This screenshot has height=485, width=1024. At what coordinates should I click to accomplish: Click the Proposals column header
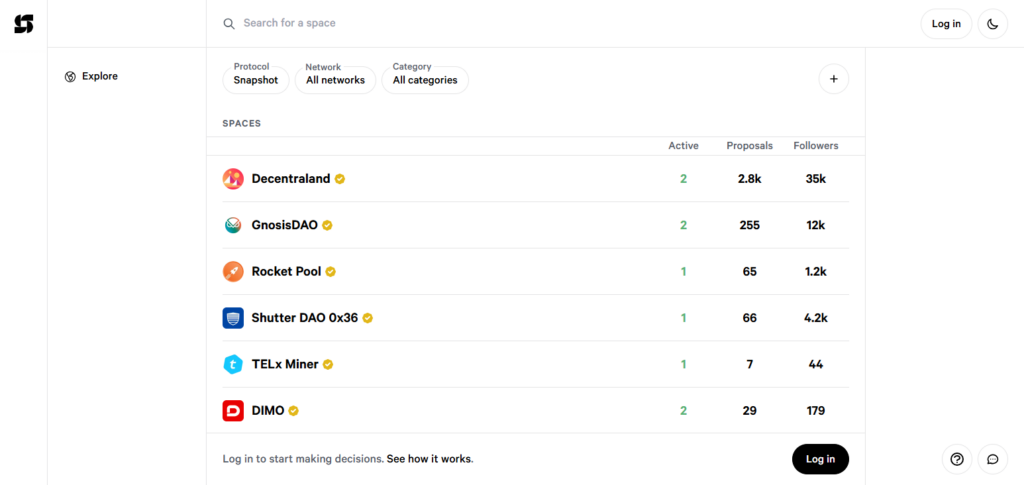tap(750, 146)
